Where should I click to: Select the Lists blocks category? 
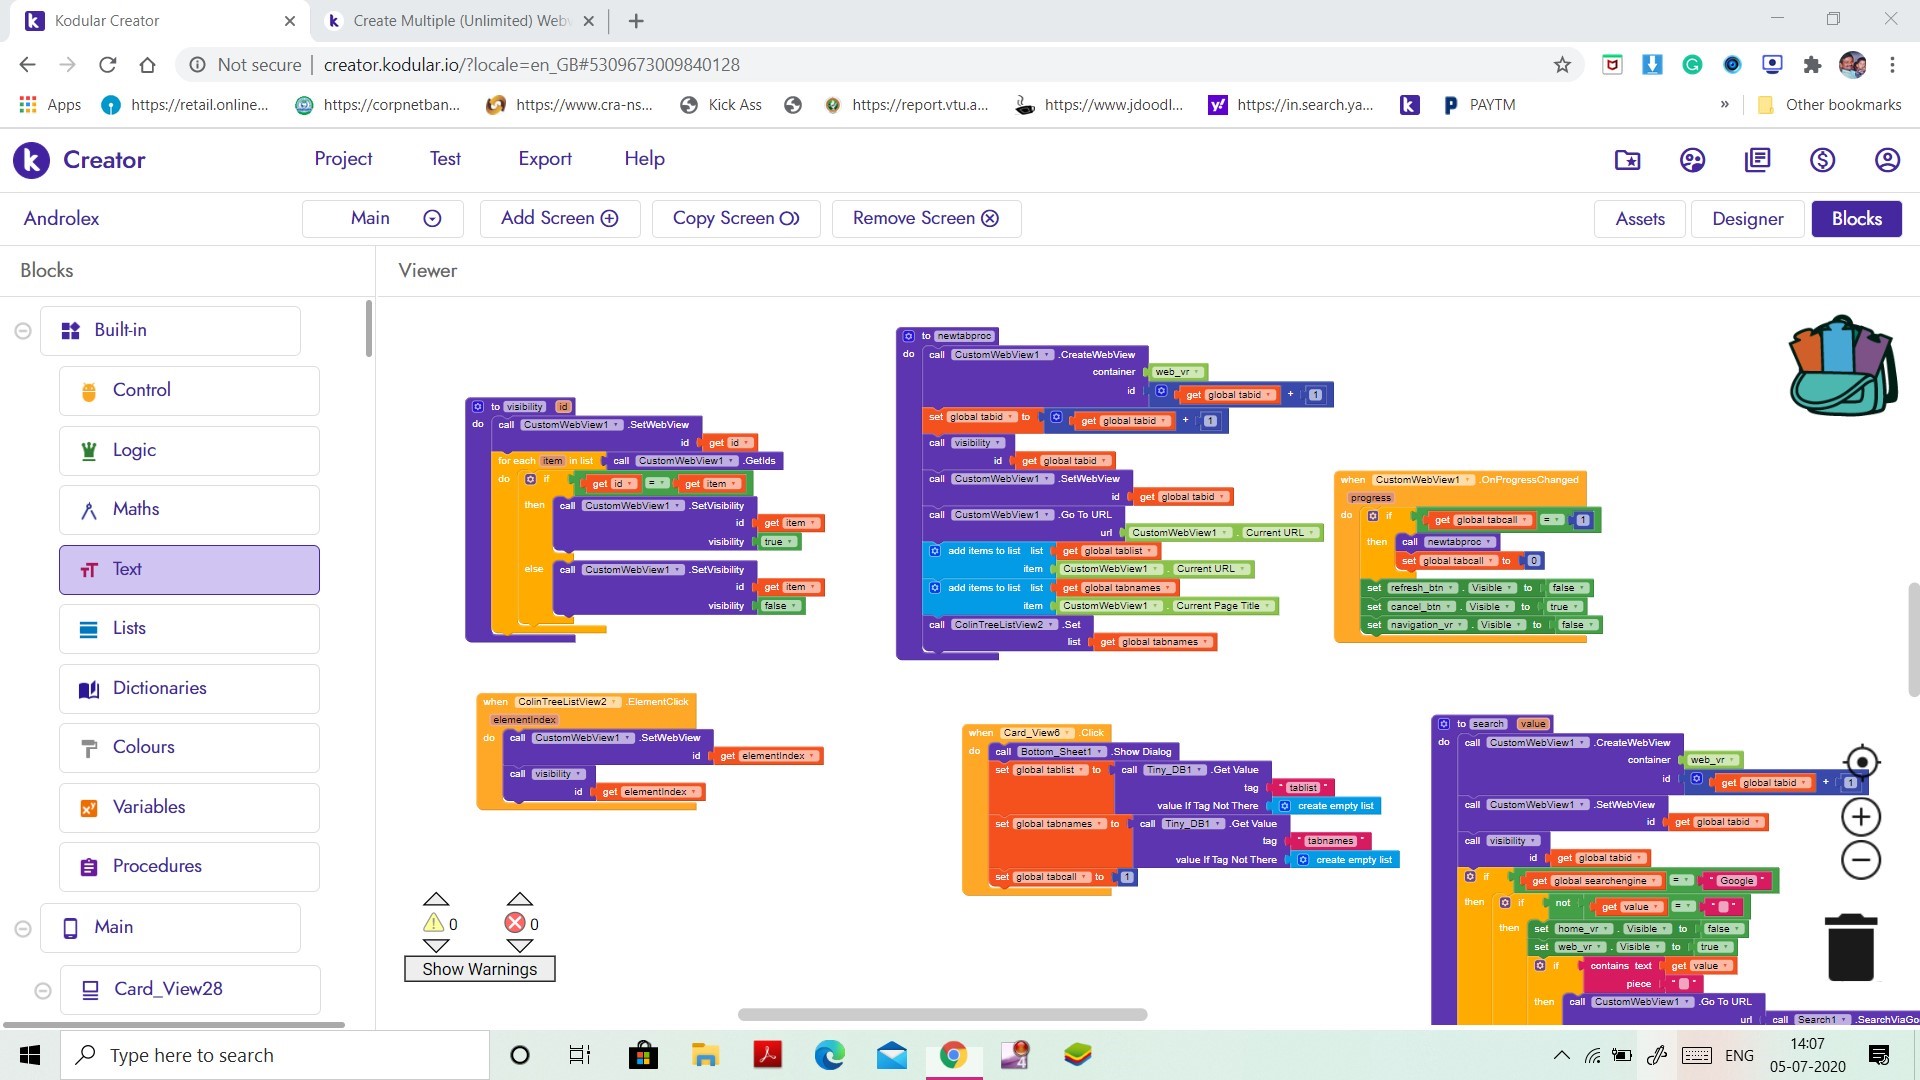pyautogui.click(x=189, y=629)
